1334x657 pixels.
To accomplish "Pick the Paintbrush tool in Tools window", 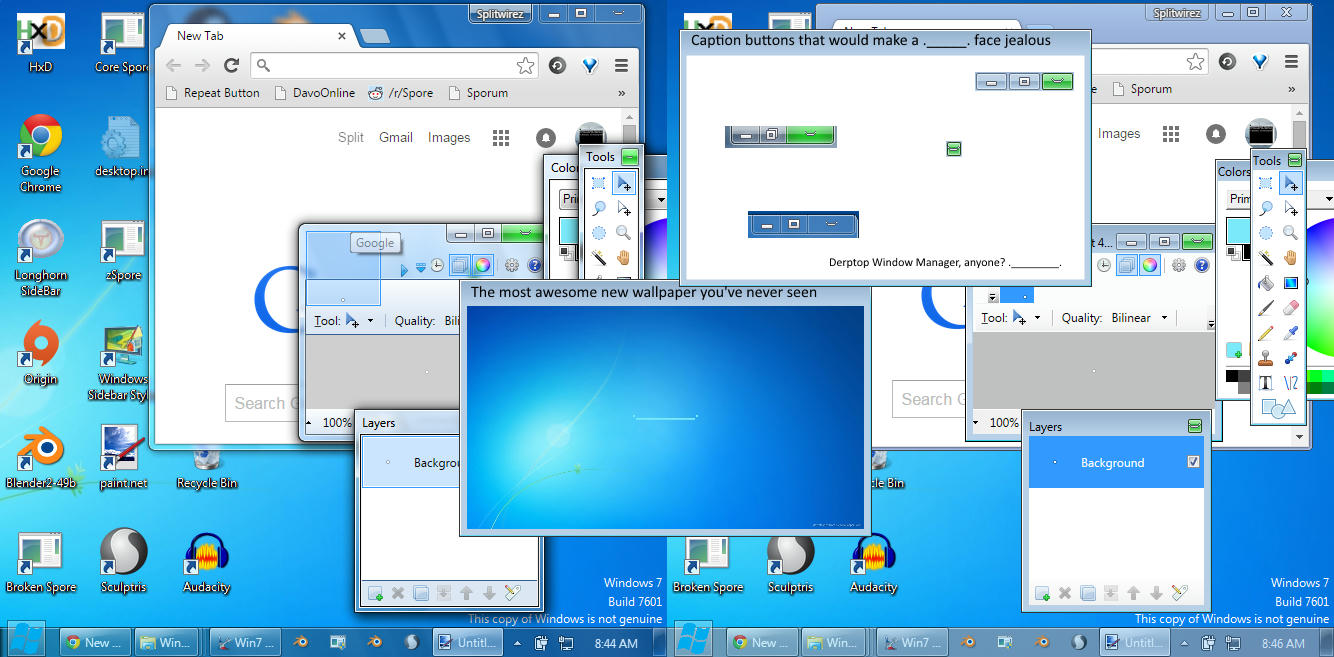I will point(1266,308).
